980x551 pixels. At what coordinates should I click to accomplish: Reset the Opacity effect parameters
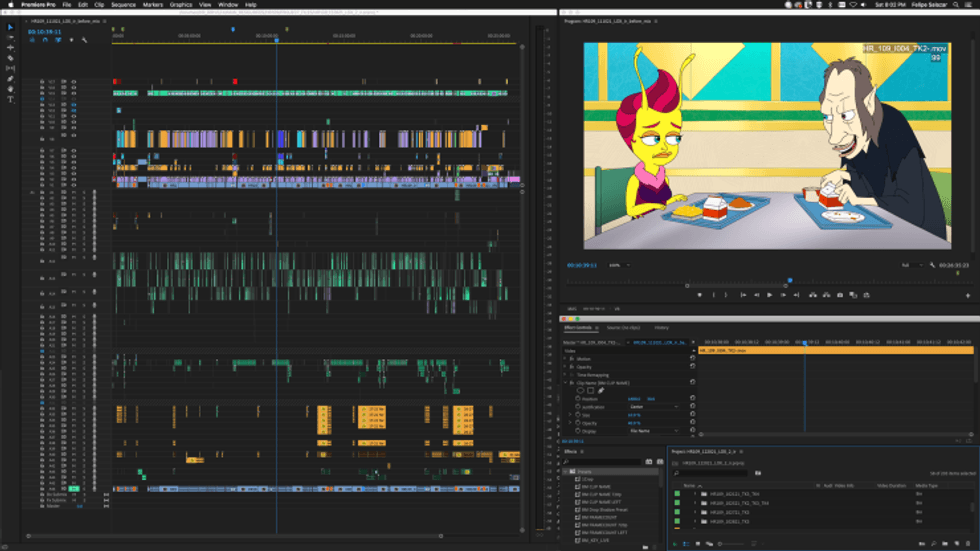click(692, 367)
